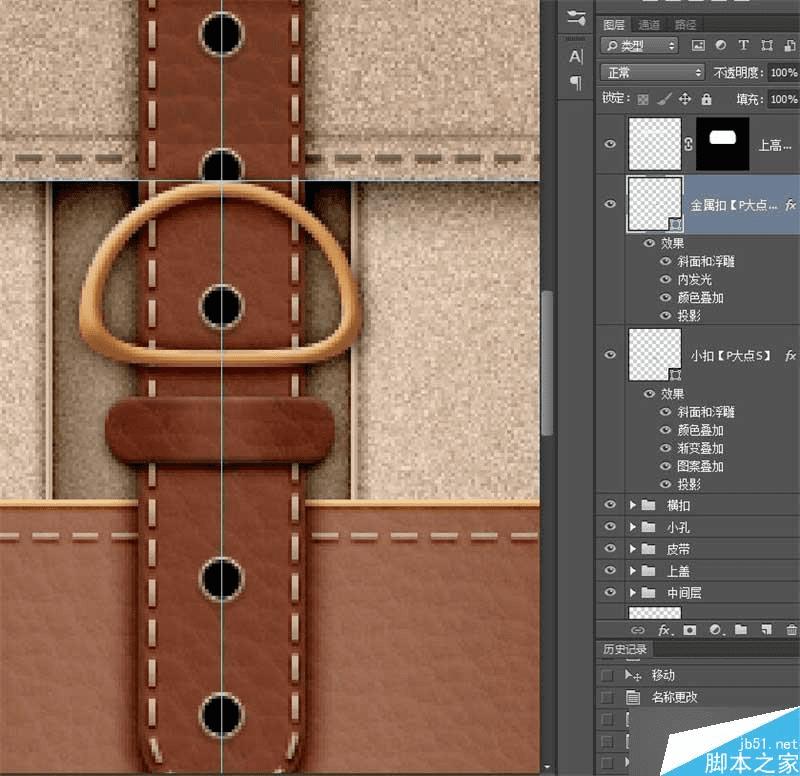Expand the 中间层 layer group
This screenshot has height=776, width=800.
[x=633, y=593]
